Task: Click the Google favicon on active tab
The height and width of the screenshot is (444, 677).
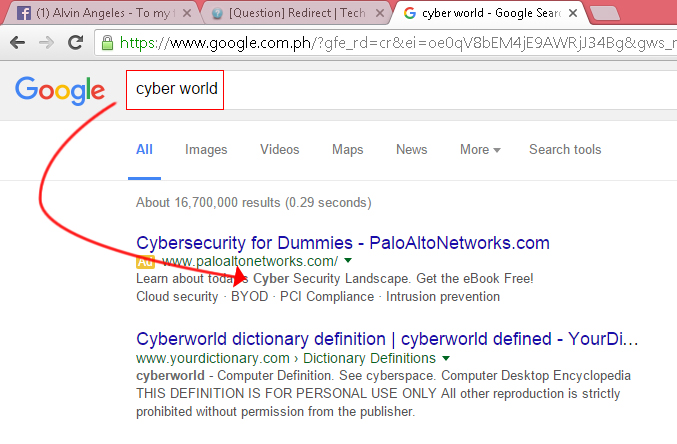Action: click(410, 13)
